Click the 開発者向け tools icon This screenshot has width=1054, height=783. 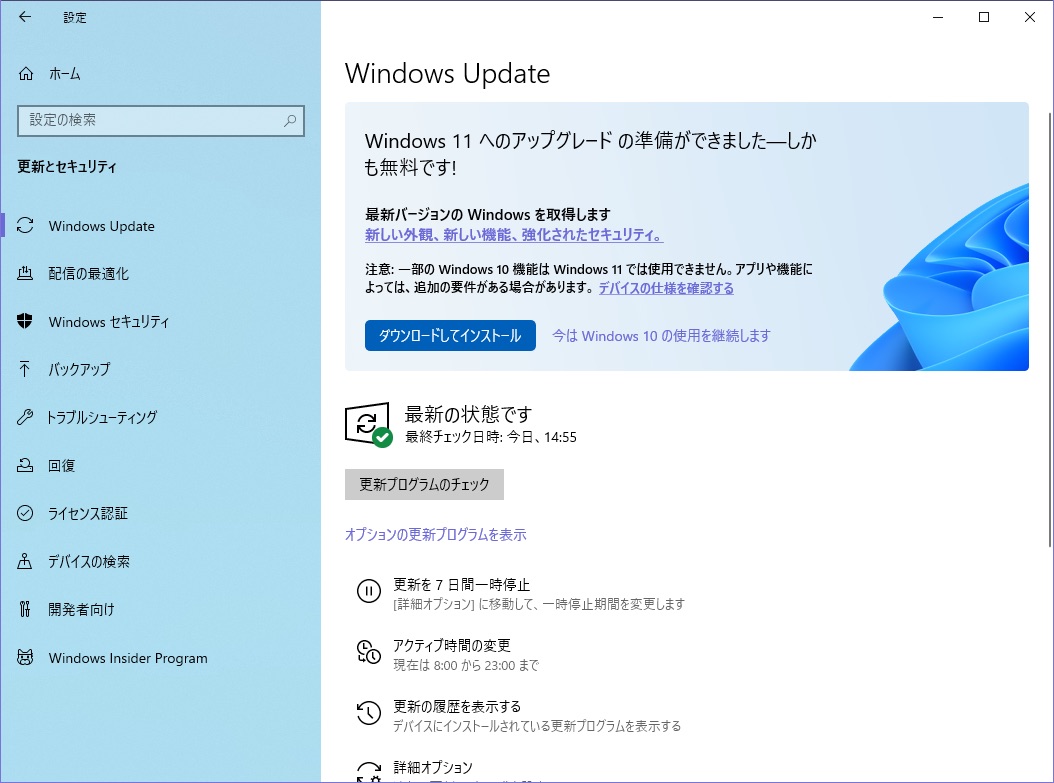pos(25,610)
